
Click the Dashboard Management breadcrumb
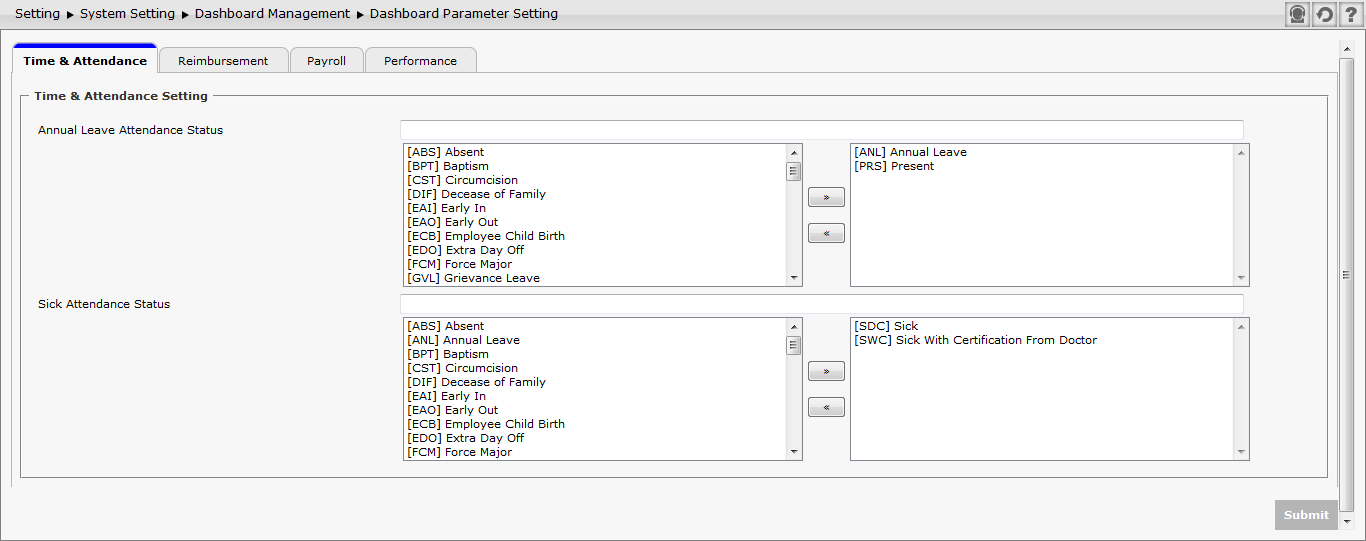tap(272, 14)
